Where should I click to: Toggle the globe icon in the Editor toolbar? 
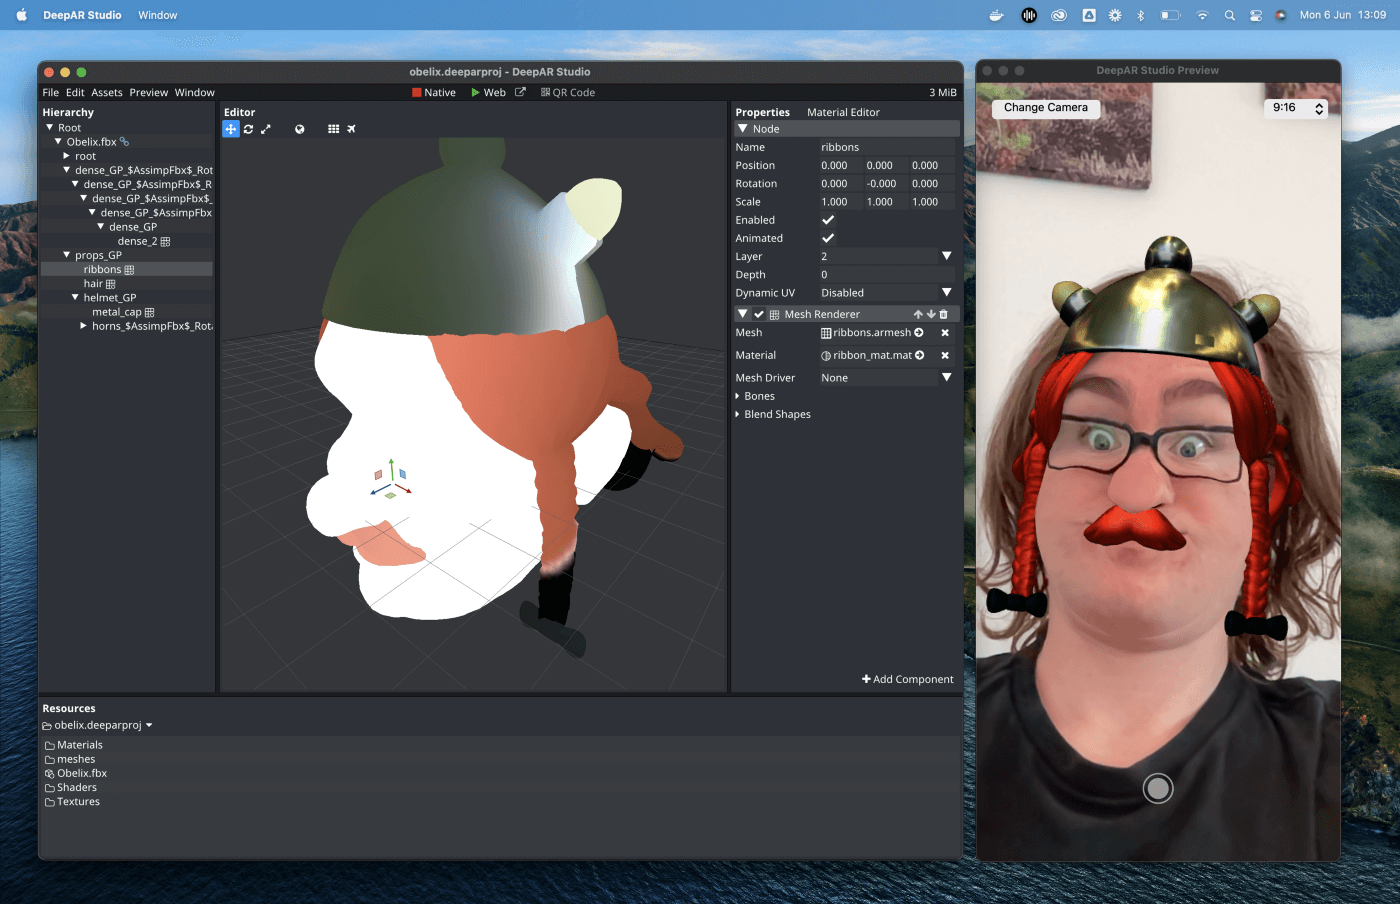click(300, 129)
